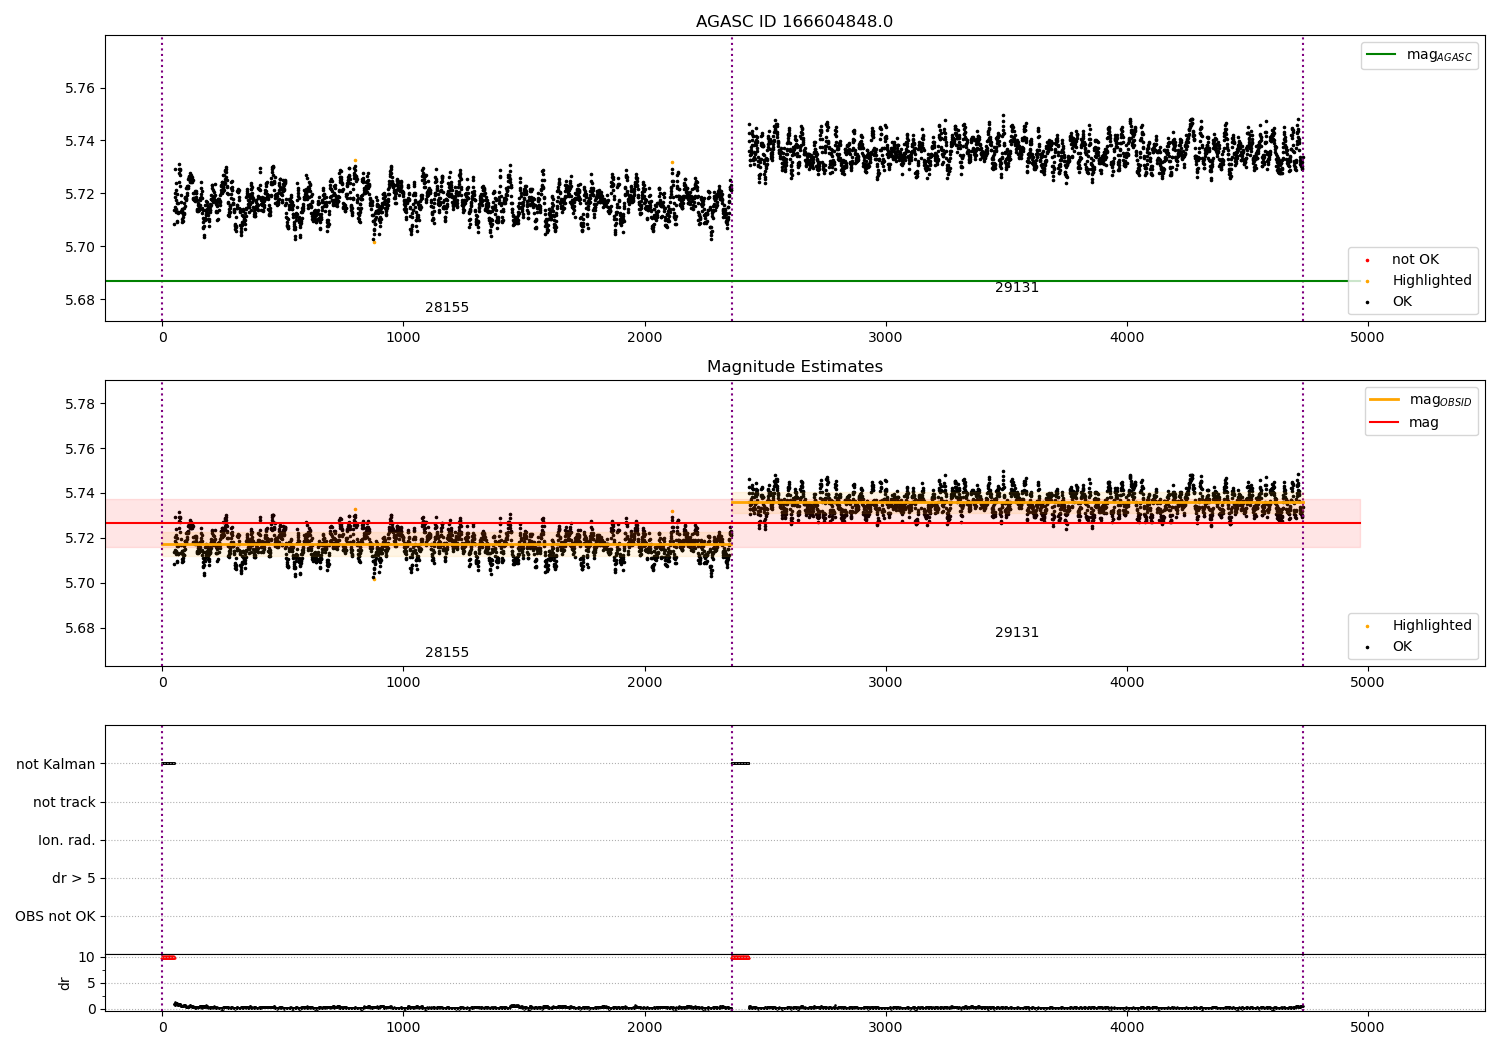Click the "not track" axis label
The height and width of the screenshot is (1050, 1500).
pyautogui.click(x=64, y=803)
